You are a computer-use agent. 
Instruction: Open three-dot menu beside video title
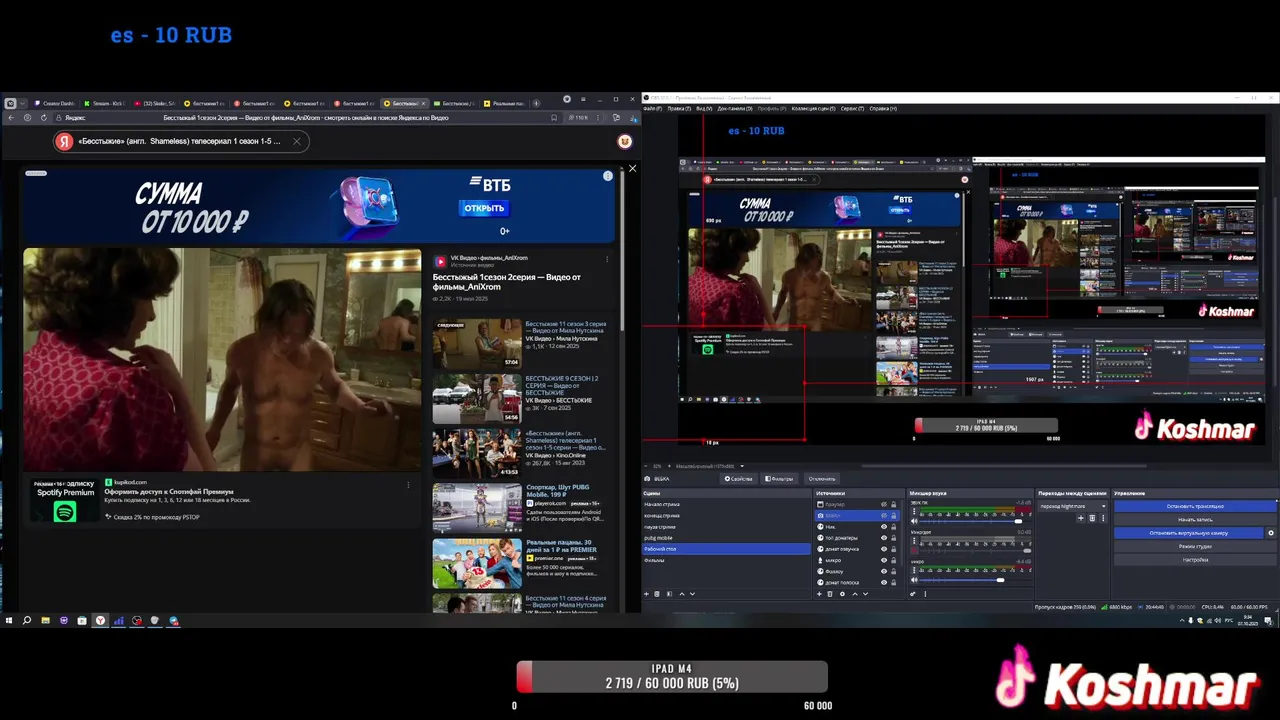point(607,258)
